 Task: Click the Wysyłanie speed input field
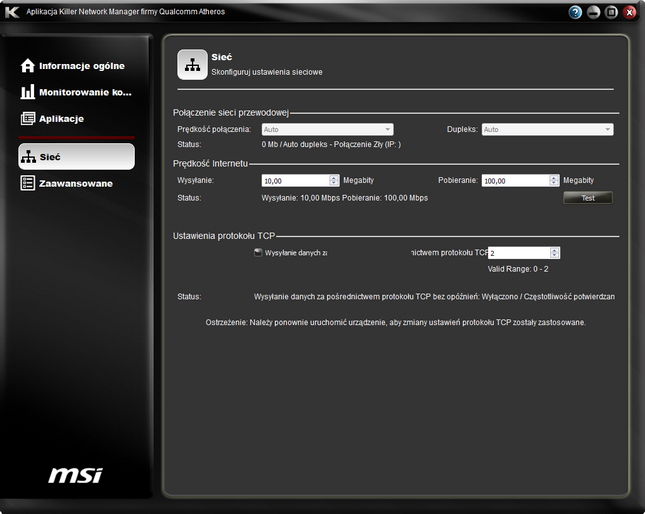click(295, 181)
